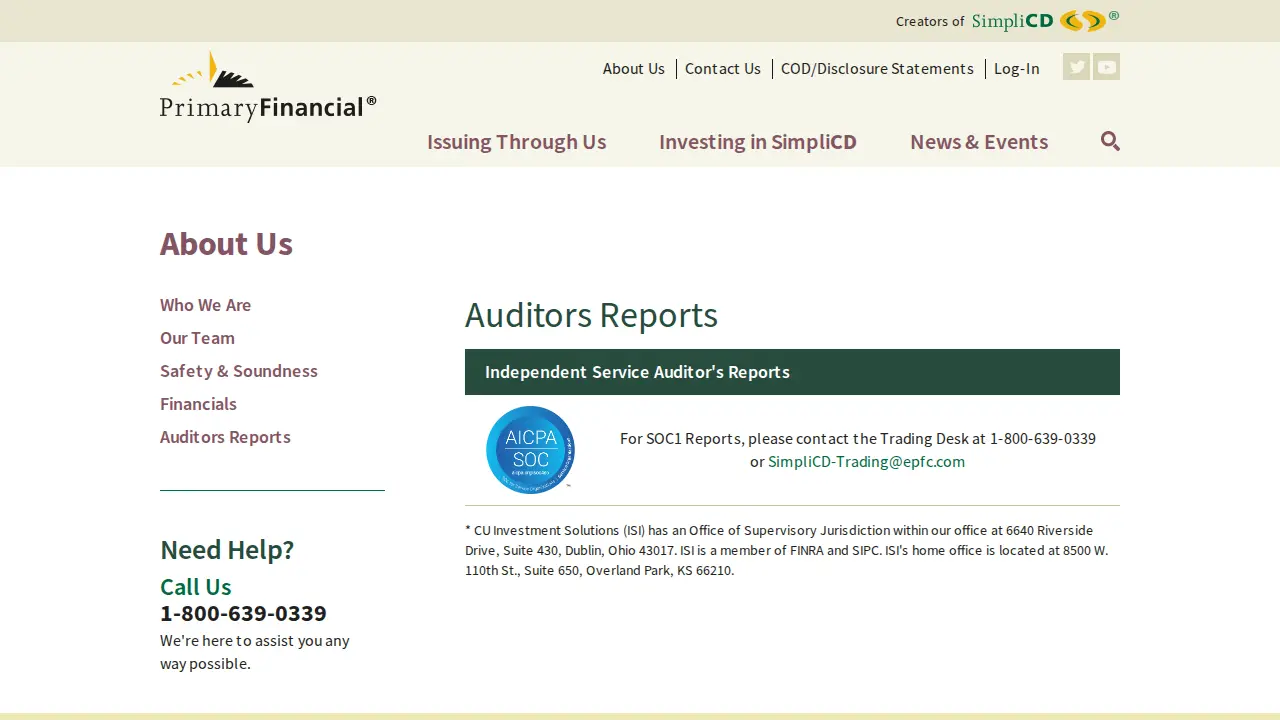Go to About Us in top links

pyautogui.click(x=633, y=69)
